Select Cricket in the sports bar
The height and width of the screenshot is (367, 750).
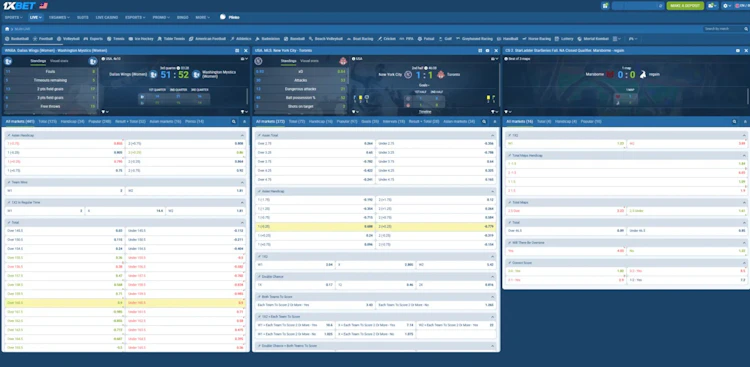pyautogui.click(x=386, y=39)
